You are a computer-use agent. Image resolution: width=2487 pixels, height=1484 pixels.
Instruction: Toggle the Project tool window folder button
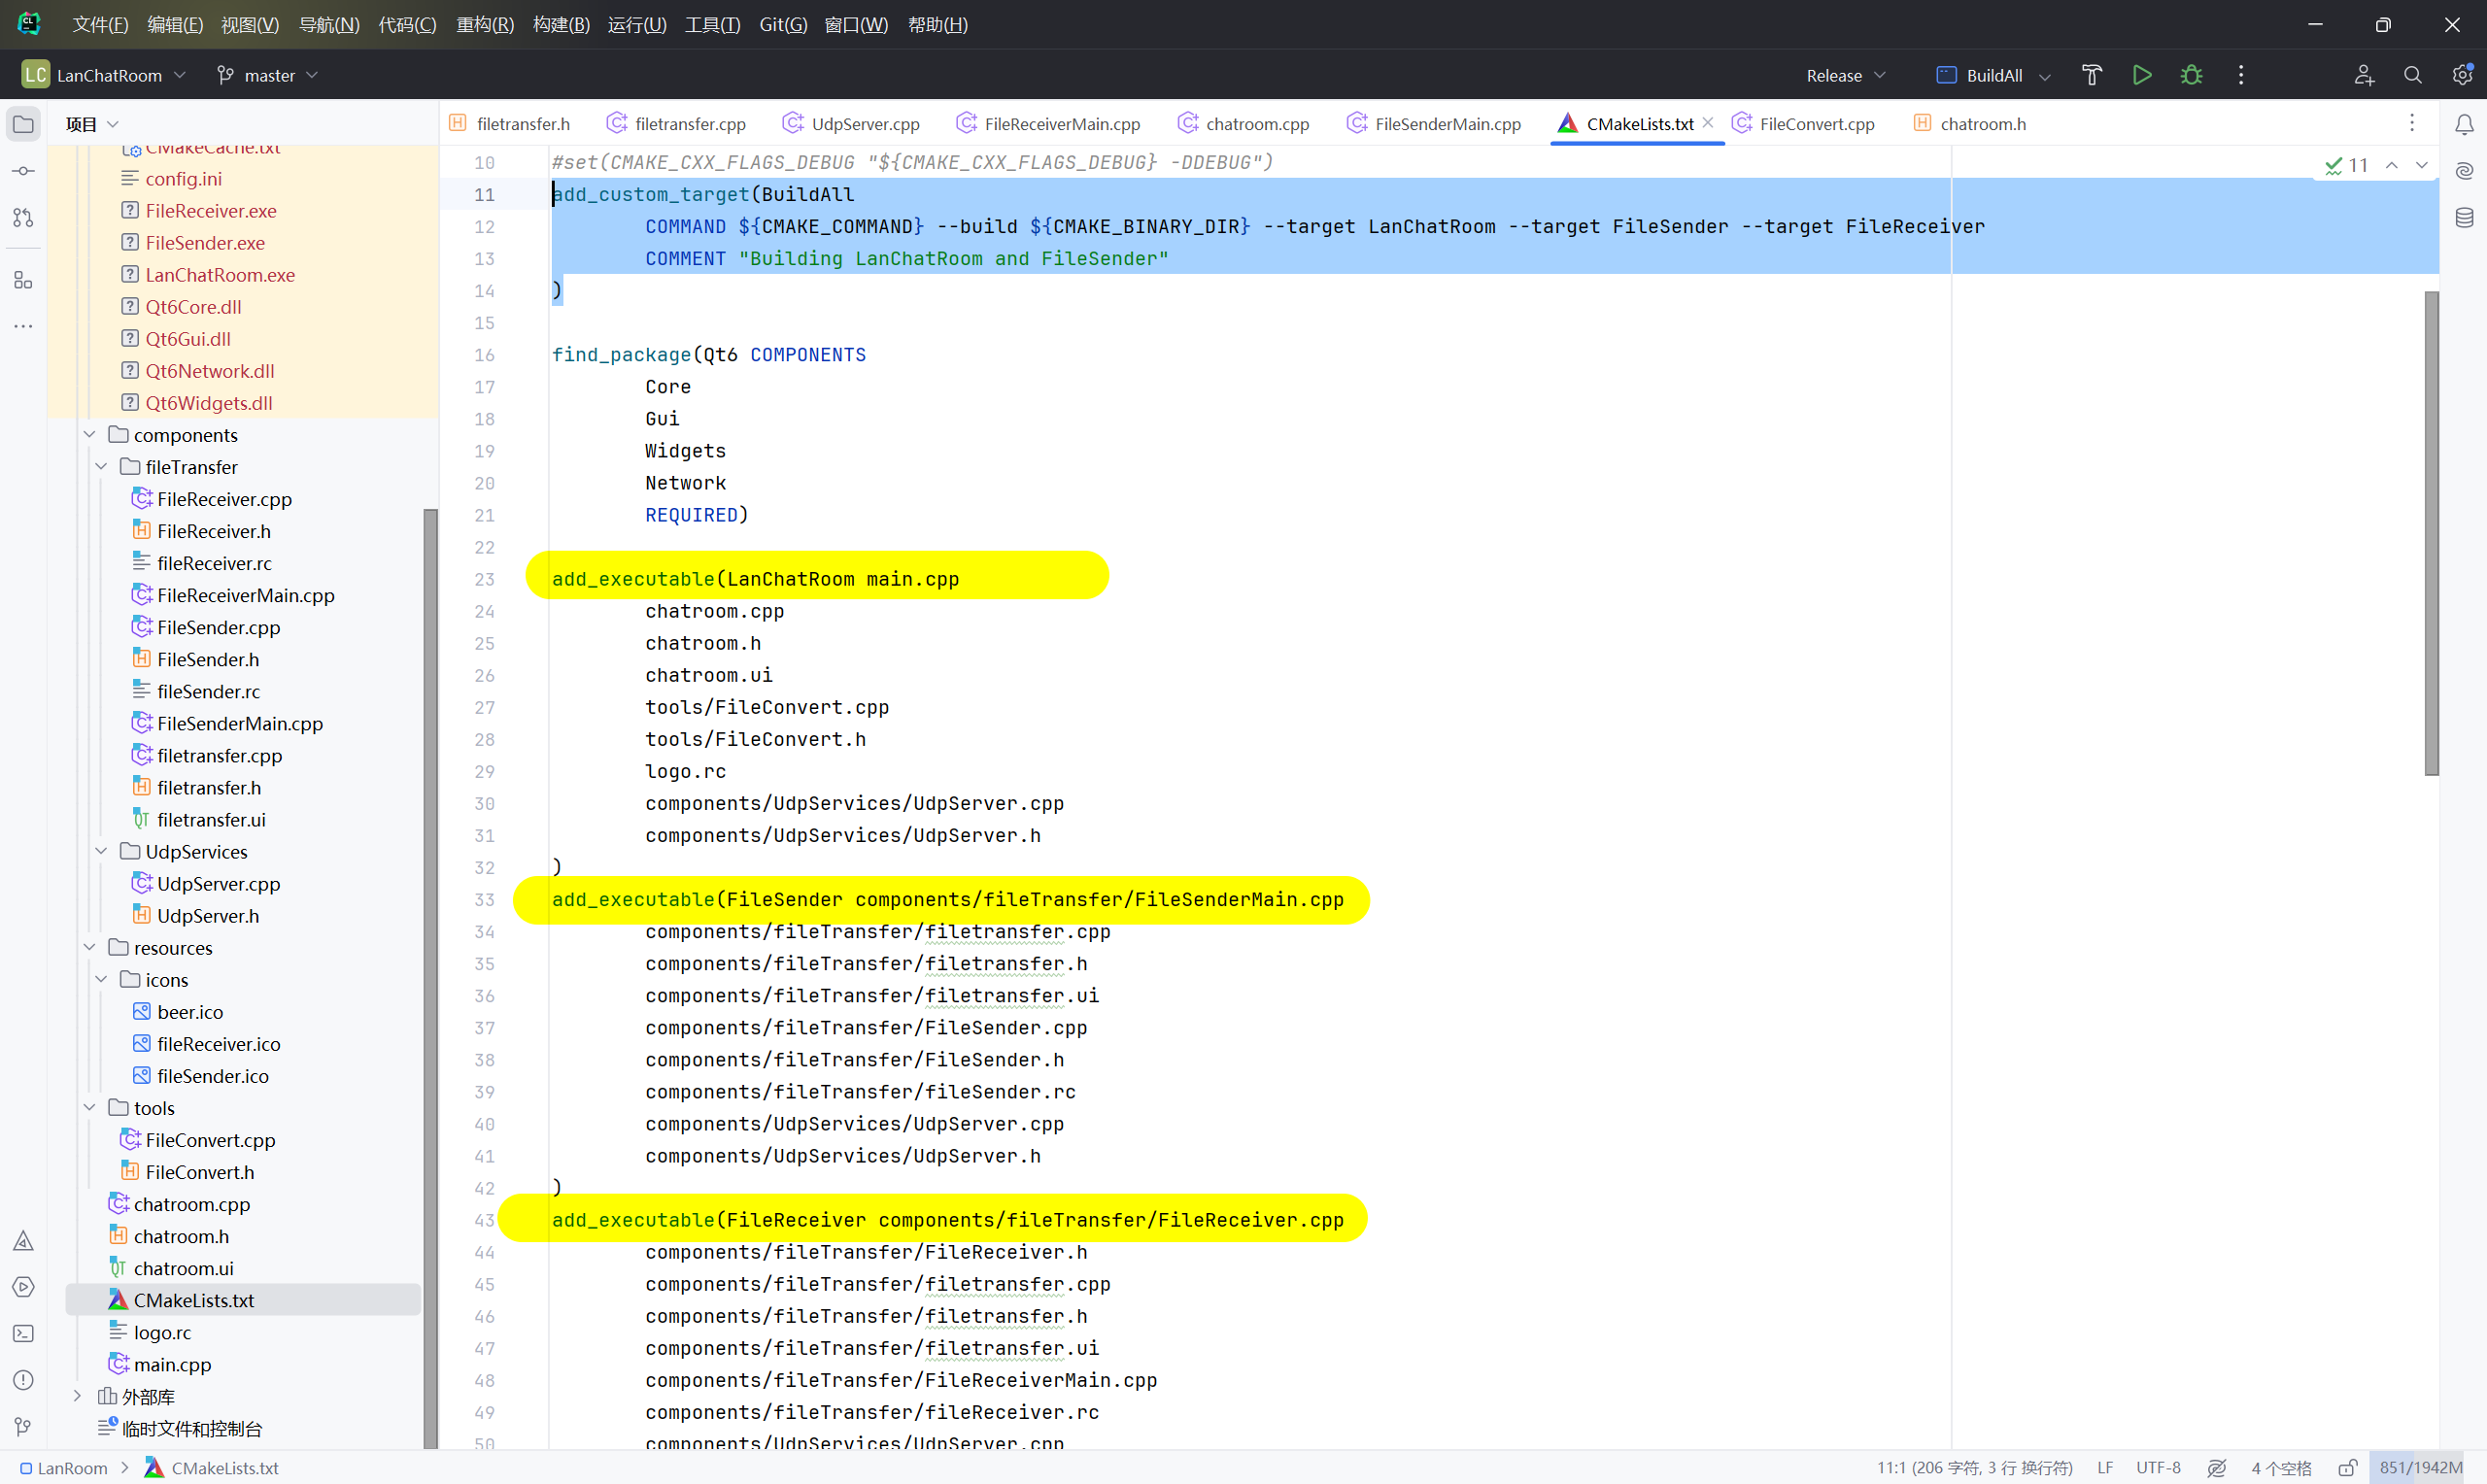tap(23, 124)
